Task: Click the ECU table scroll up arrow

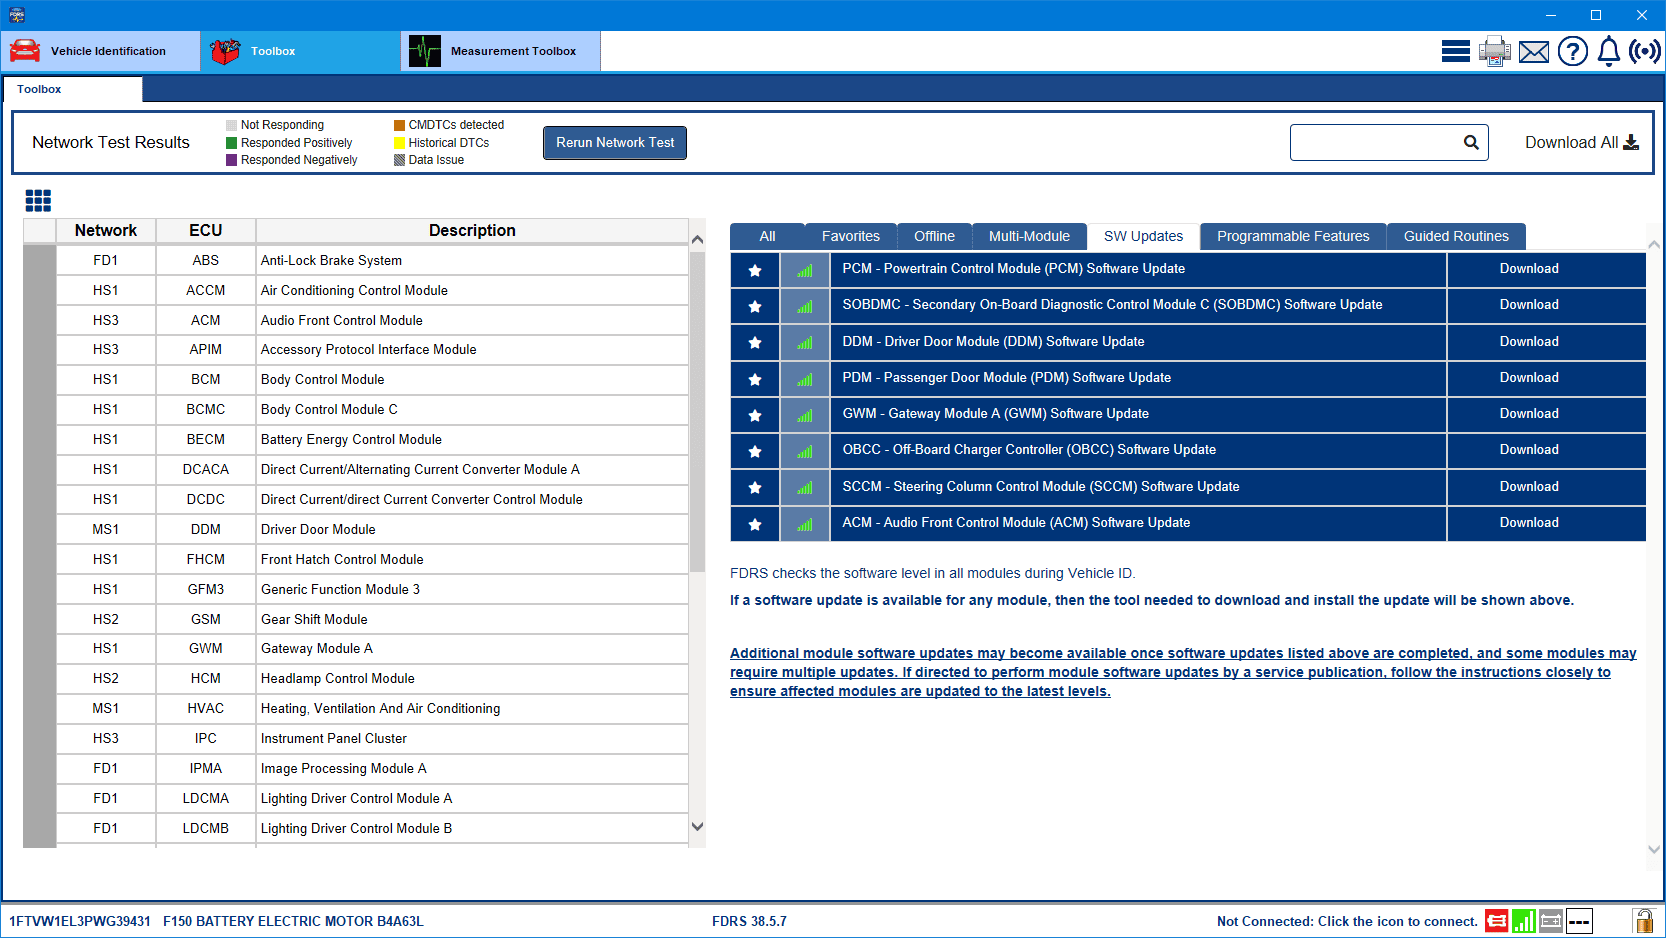Action: [x=697, y=240]
